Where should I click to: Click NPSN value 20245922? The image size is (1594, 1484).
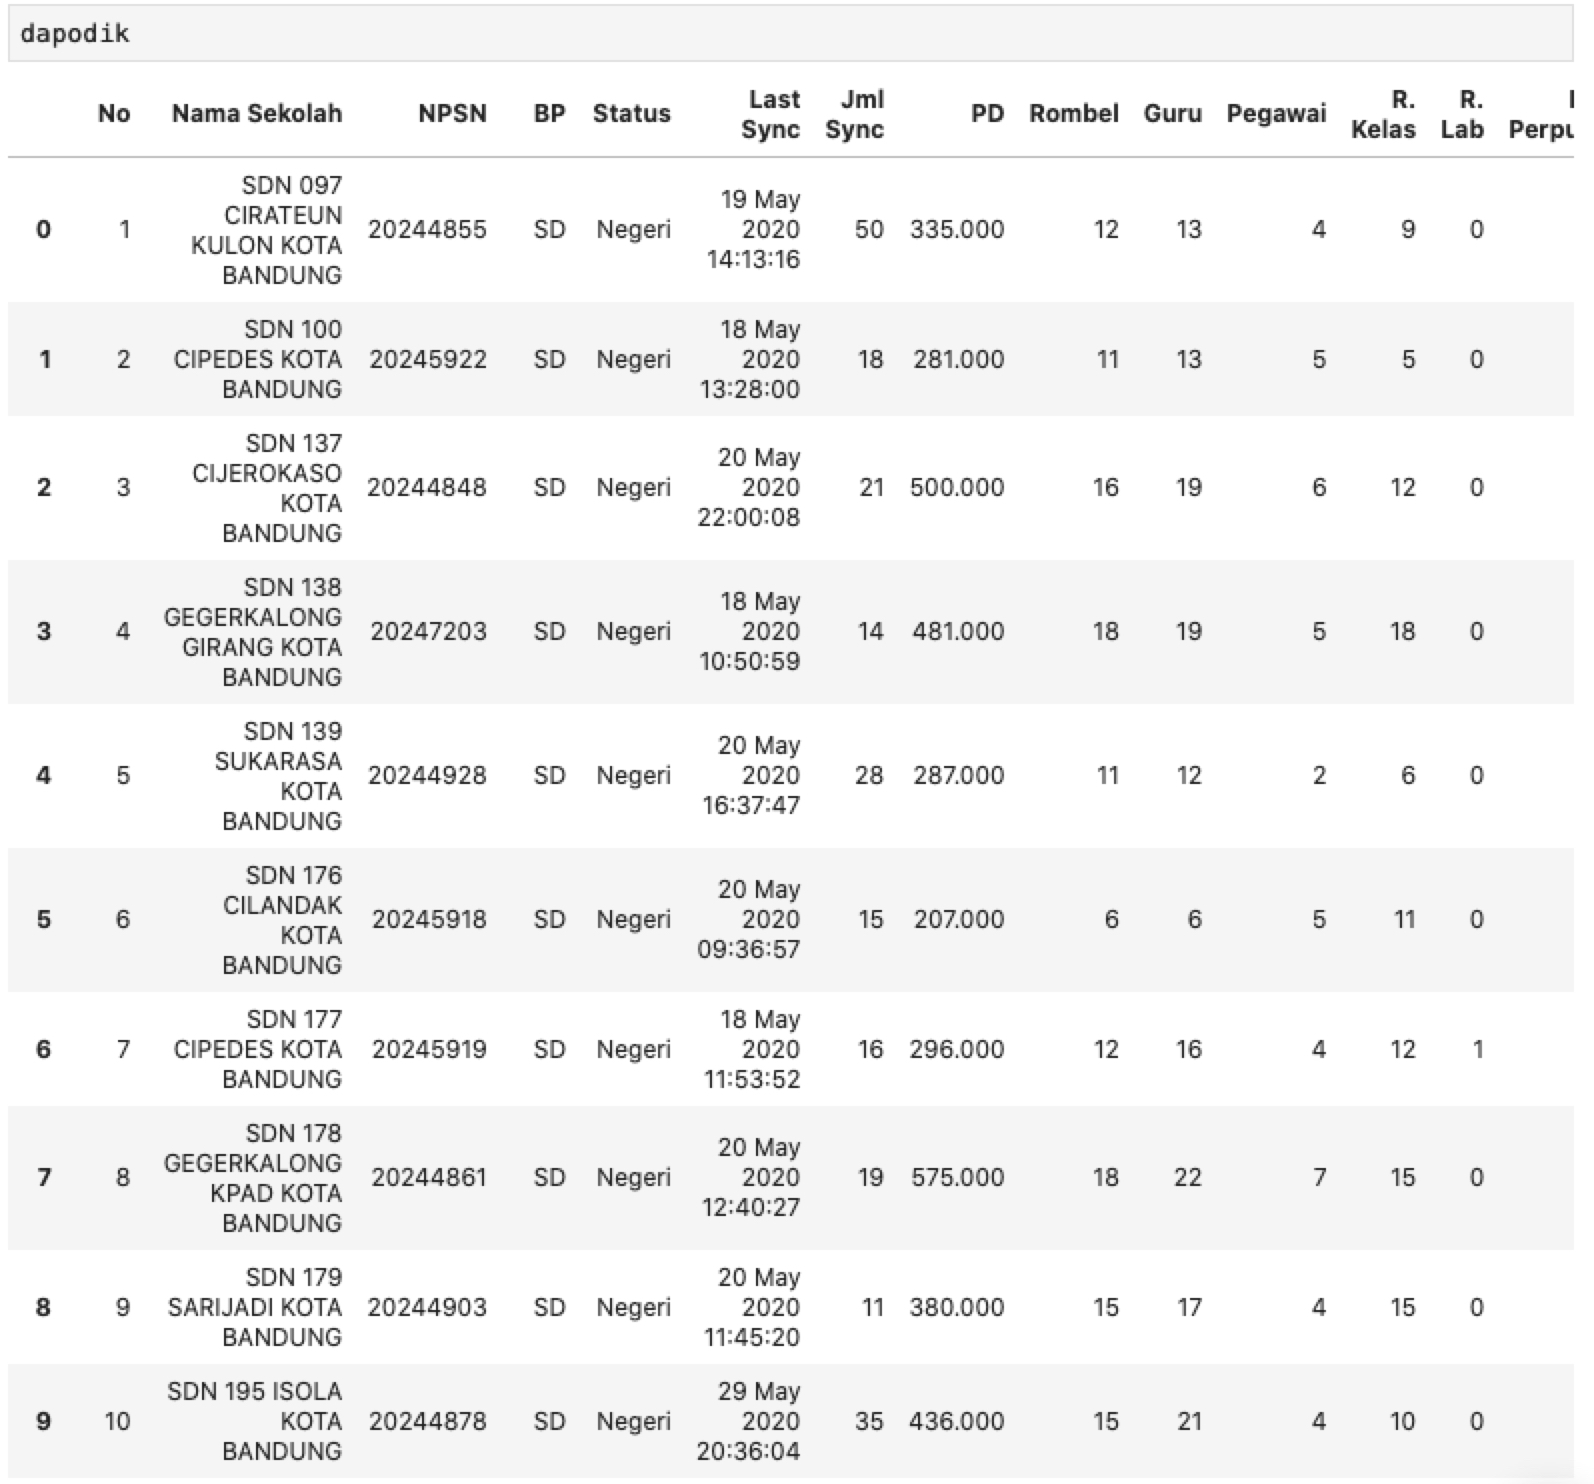(x=428, y=359)
